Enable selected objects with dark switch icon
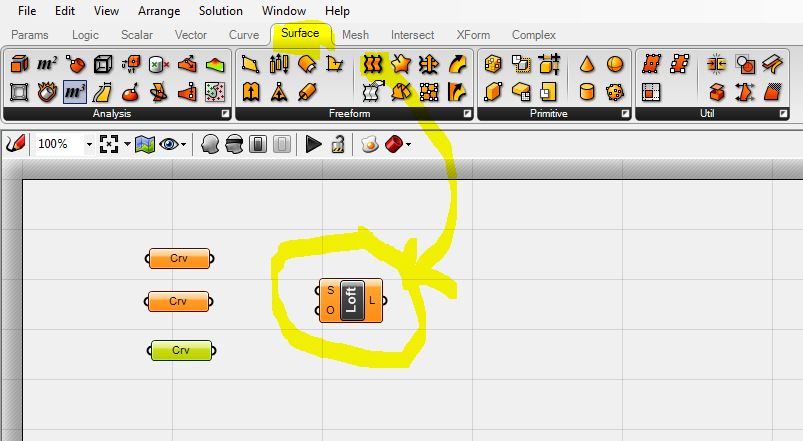This screenshot has width=803, height=441. [258, 144]
